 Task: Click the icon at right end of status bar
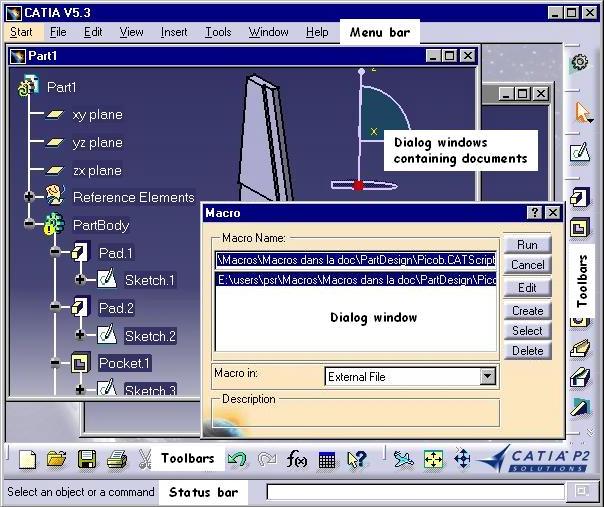click(x=582, y=491)
